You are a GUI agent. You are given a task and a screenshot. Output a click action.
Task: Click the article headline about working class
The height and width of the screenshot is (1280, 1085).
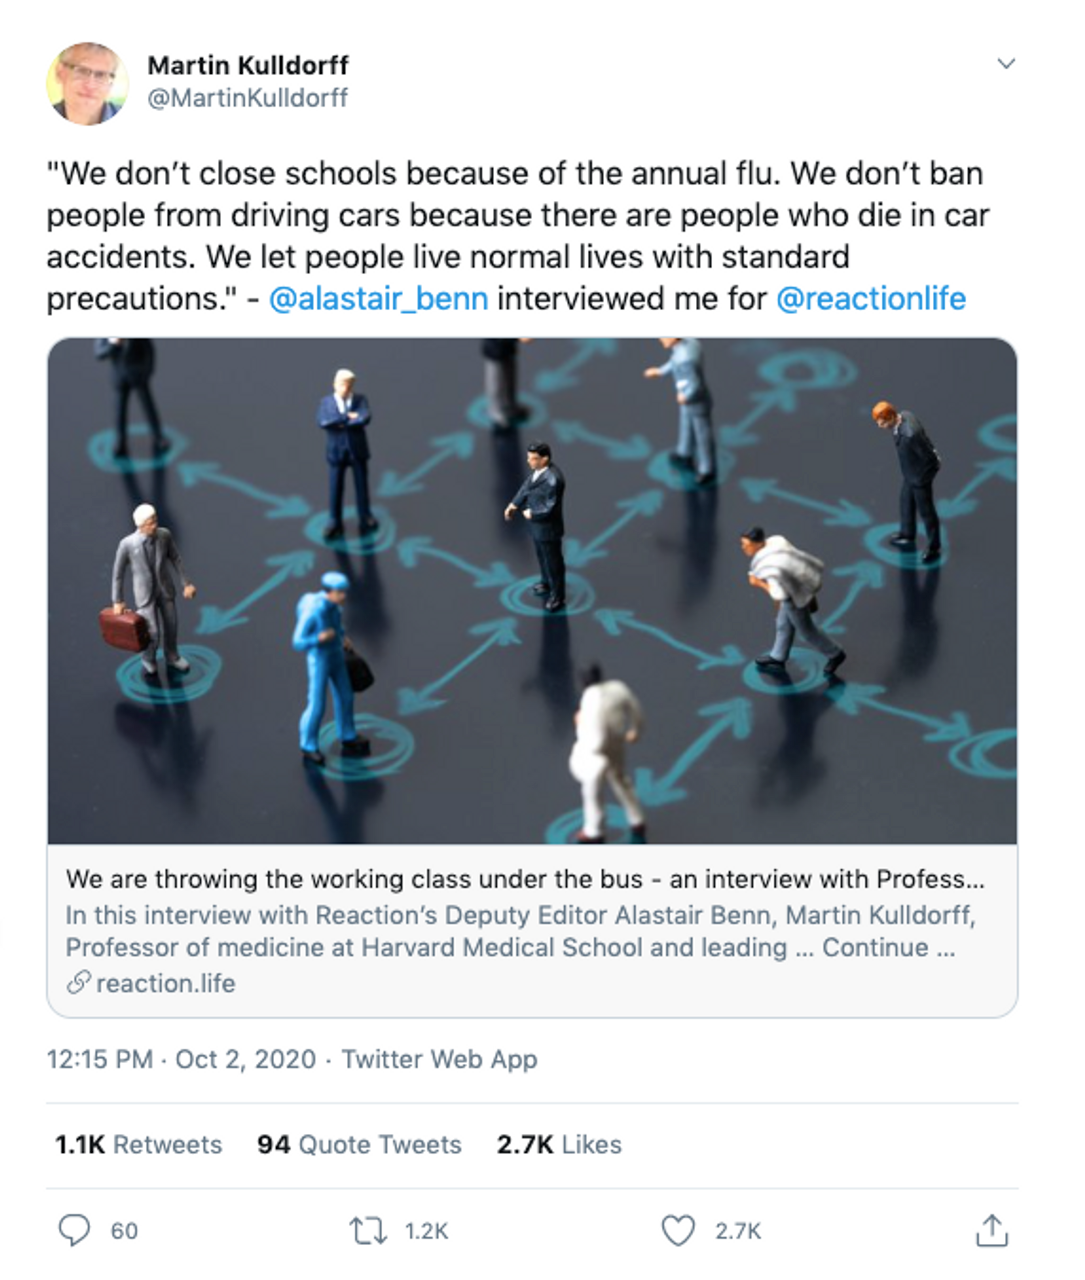click(x=524, y=879)
